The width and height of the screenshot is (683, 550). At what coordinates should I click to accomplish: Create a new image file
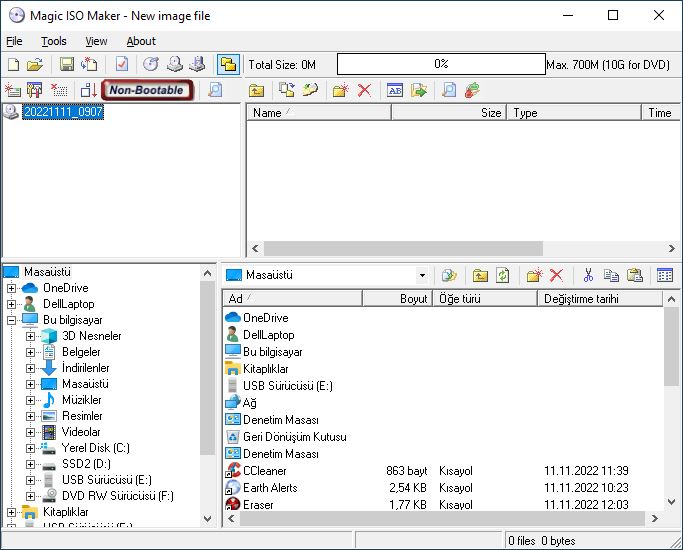(14, 65)
